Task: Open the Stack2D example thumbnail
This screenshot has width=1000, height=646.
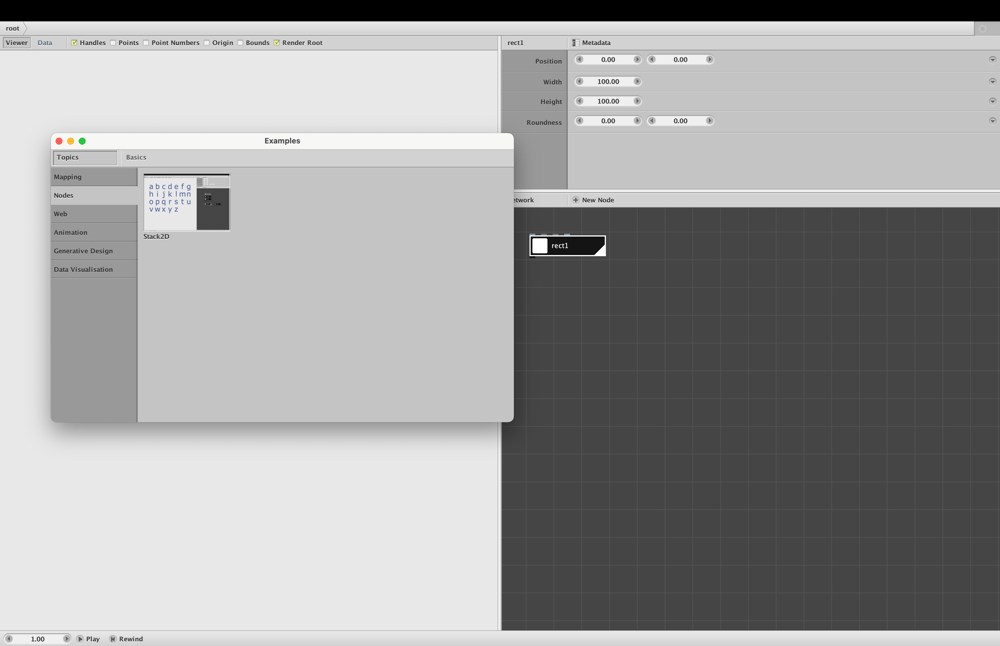Action: point(186,202)
